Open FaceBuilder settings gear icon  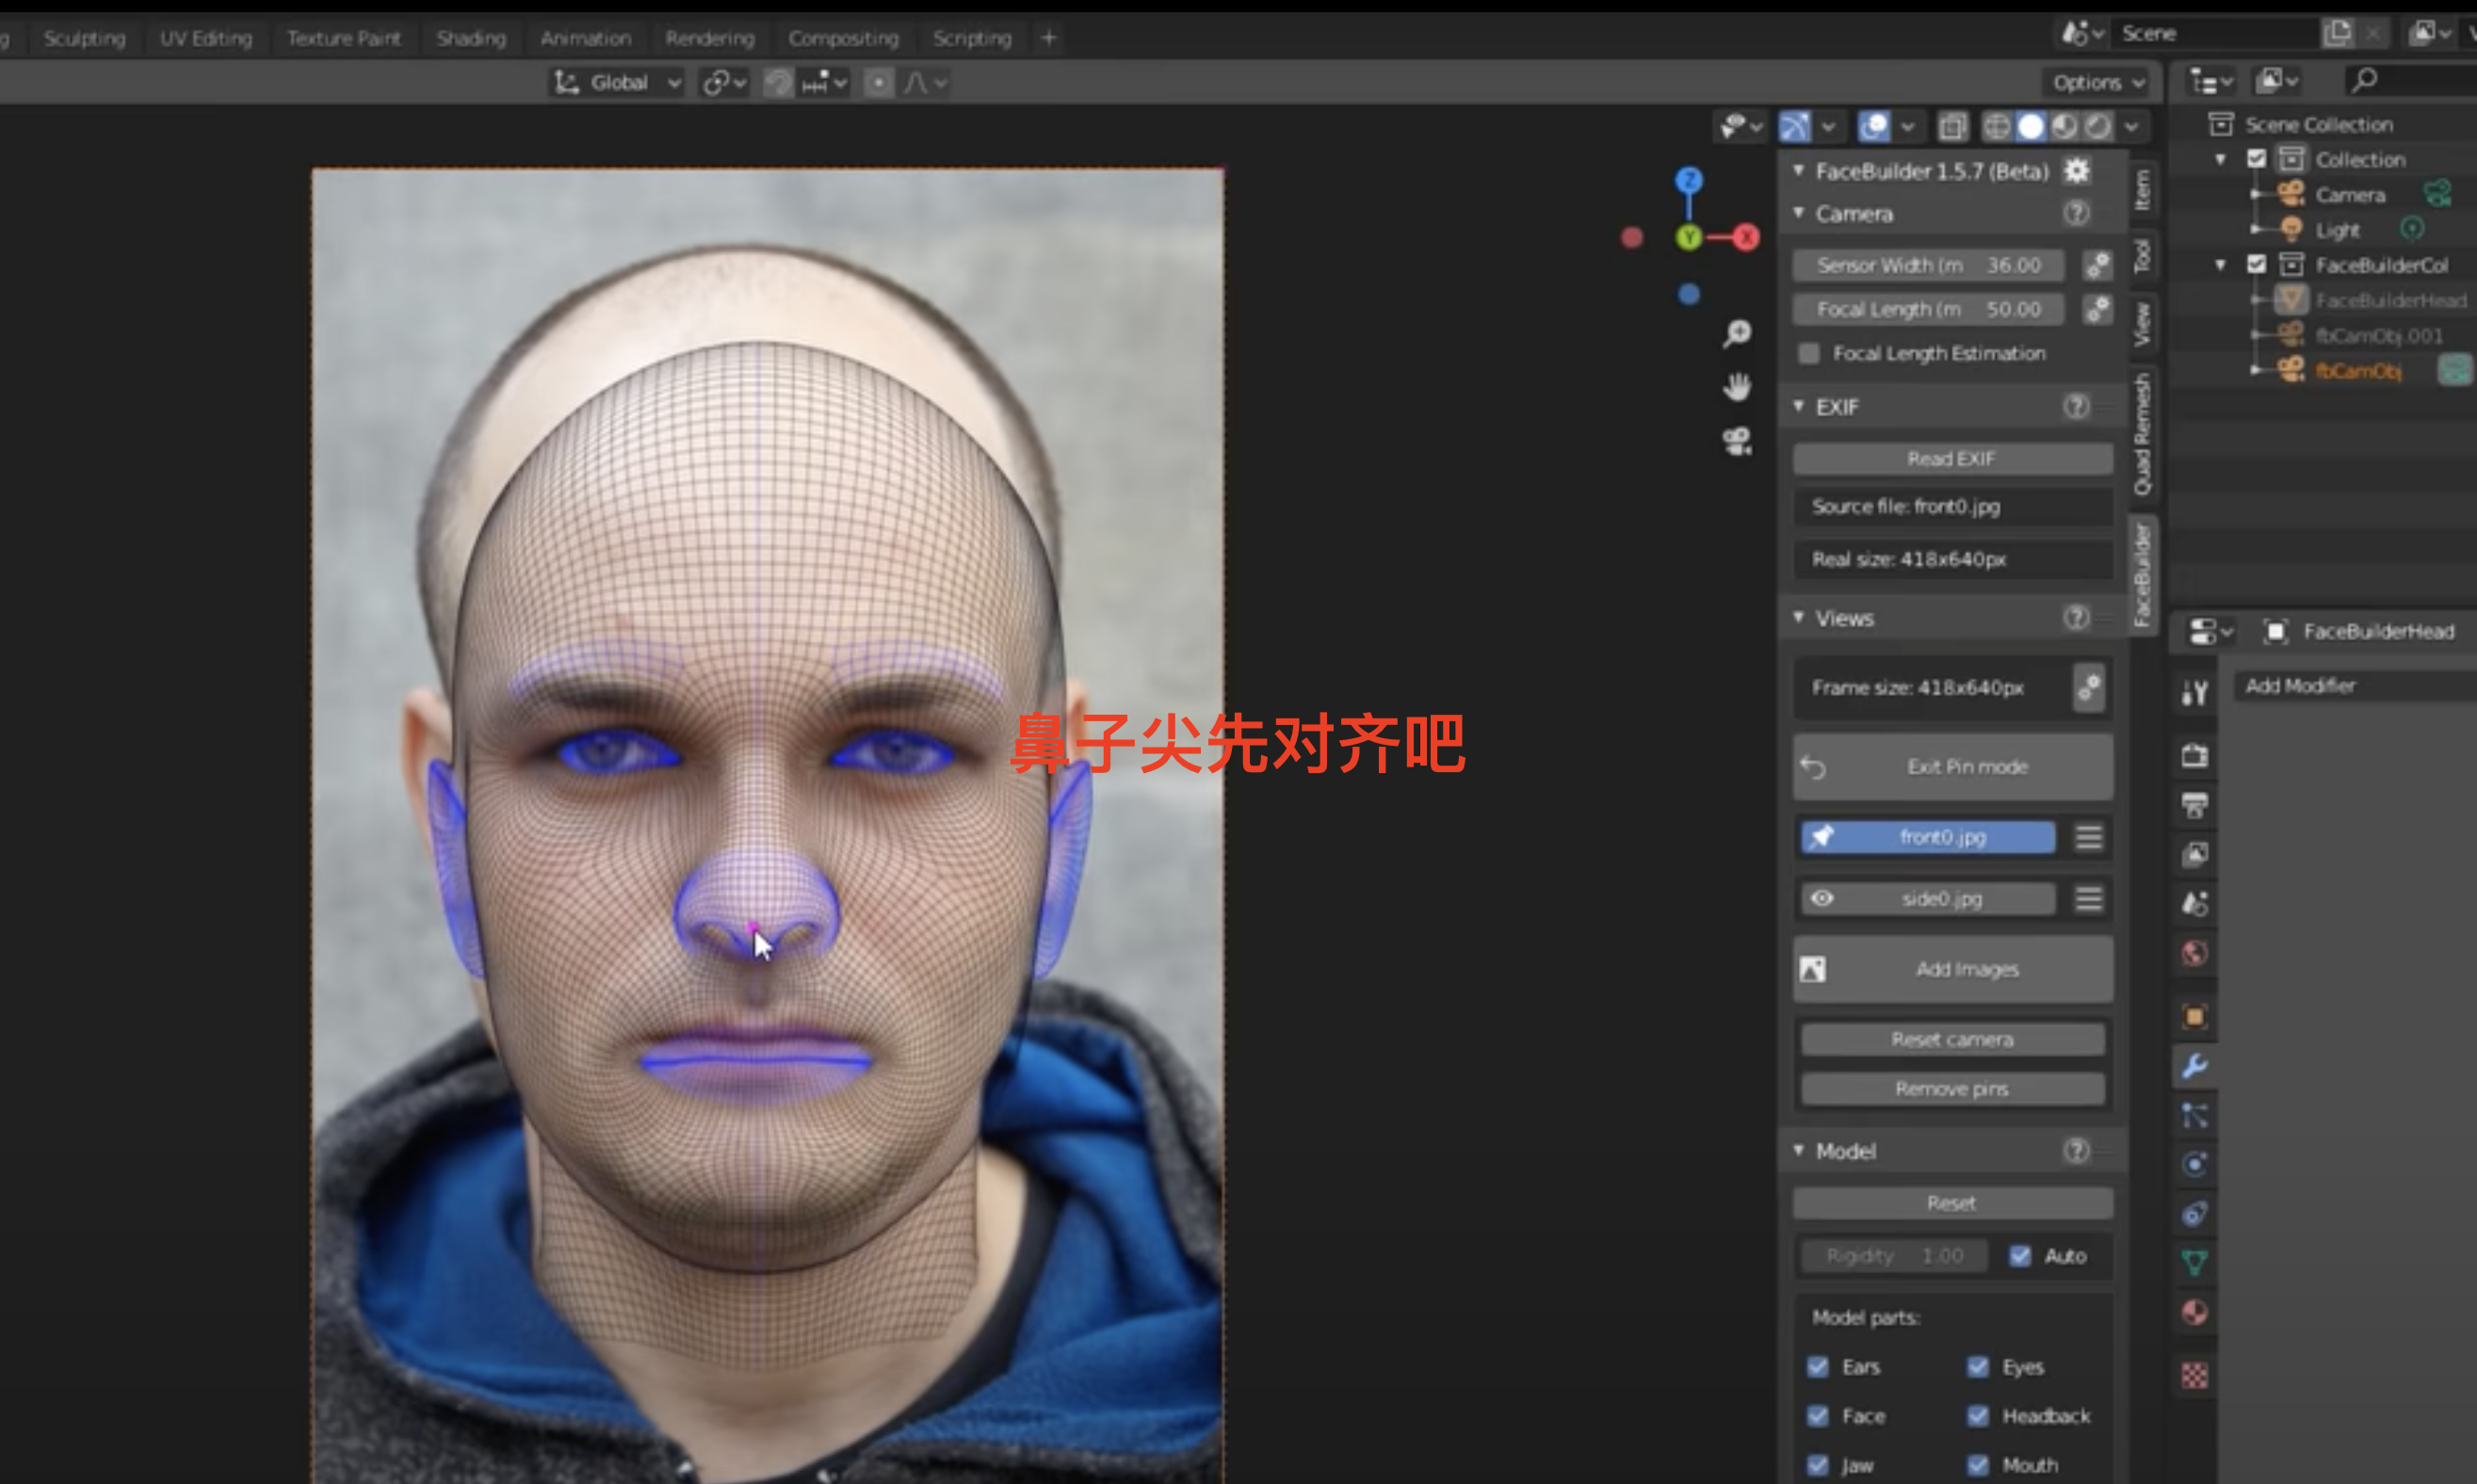(2076, 171)
